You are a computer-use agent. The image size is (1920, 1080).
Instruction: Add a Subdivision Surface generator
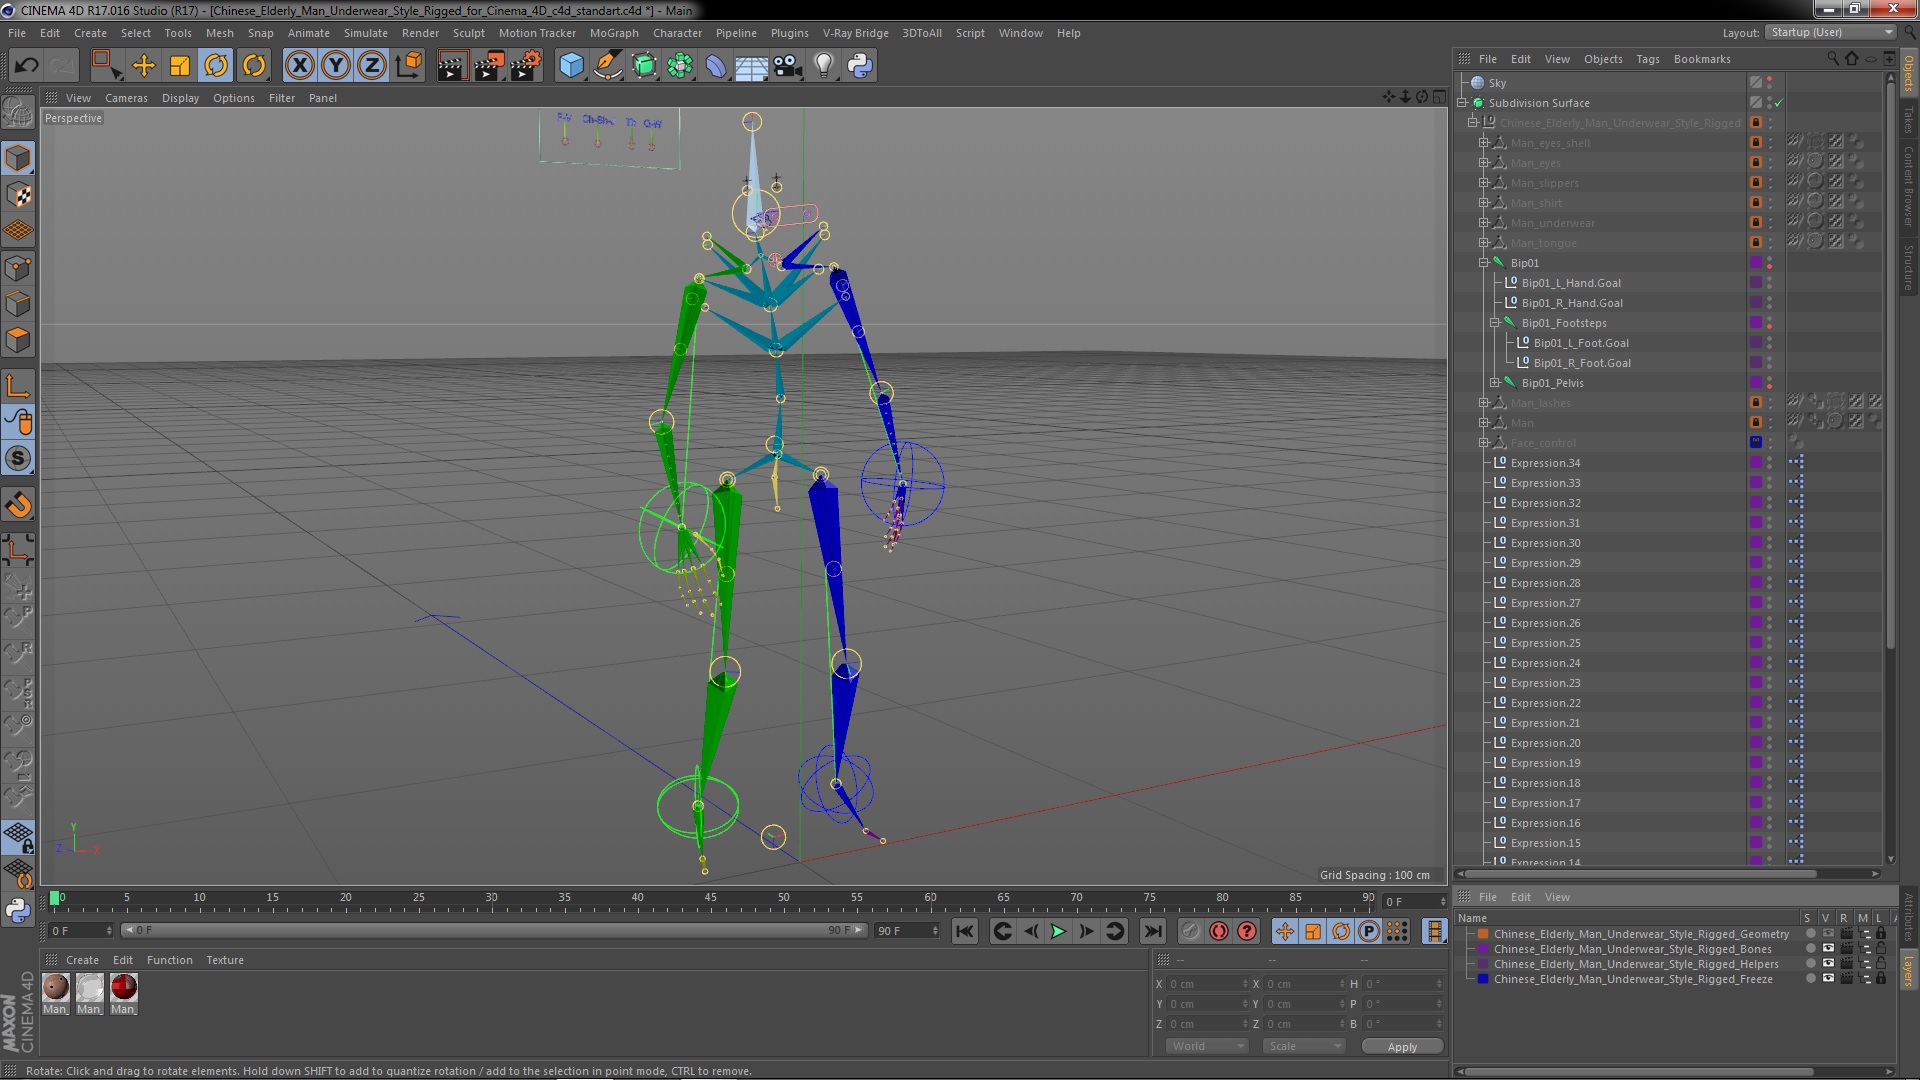click(644, 66)
